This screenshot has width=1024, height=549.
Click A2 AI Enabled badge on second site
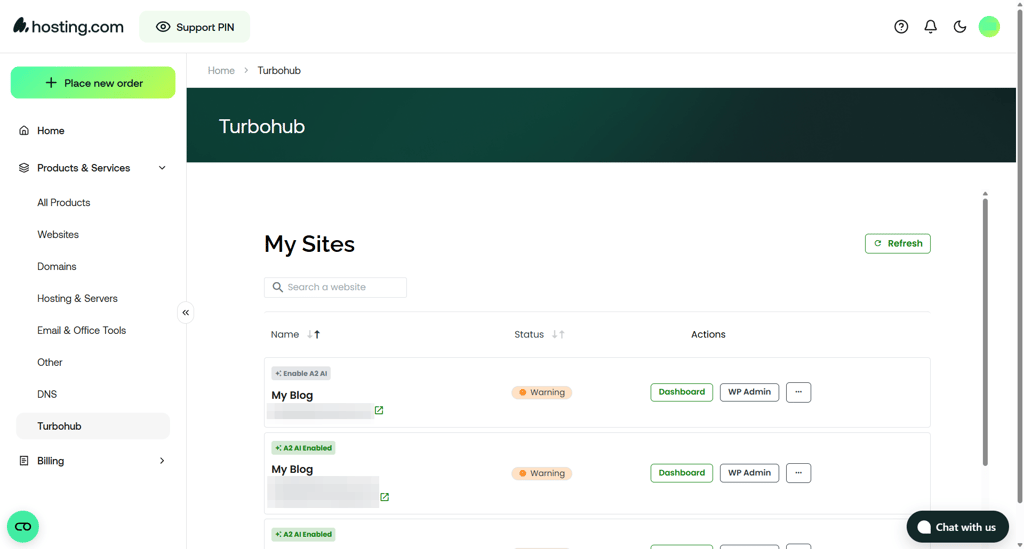(304, 448)
